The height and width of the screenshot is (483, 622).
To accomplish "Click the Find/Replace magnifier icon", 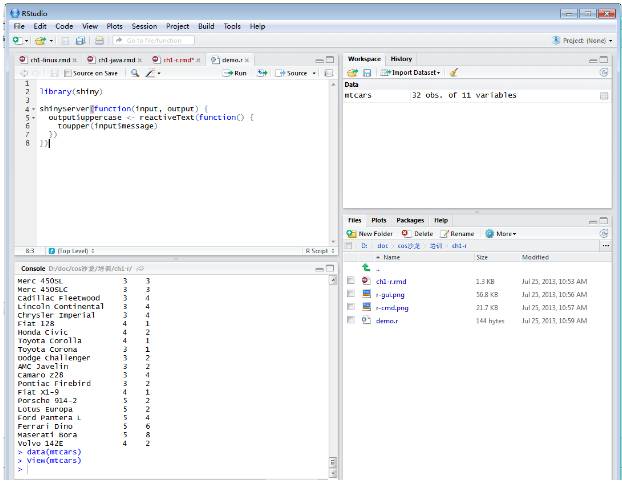I will 135,73.
